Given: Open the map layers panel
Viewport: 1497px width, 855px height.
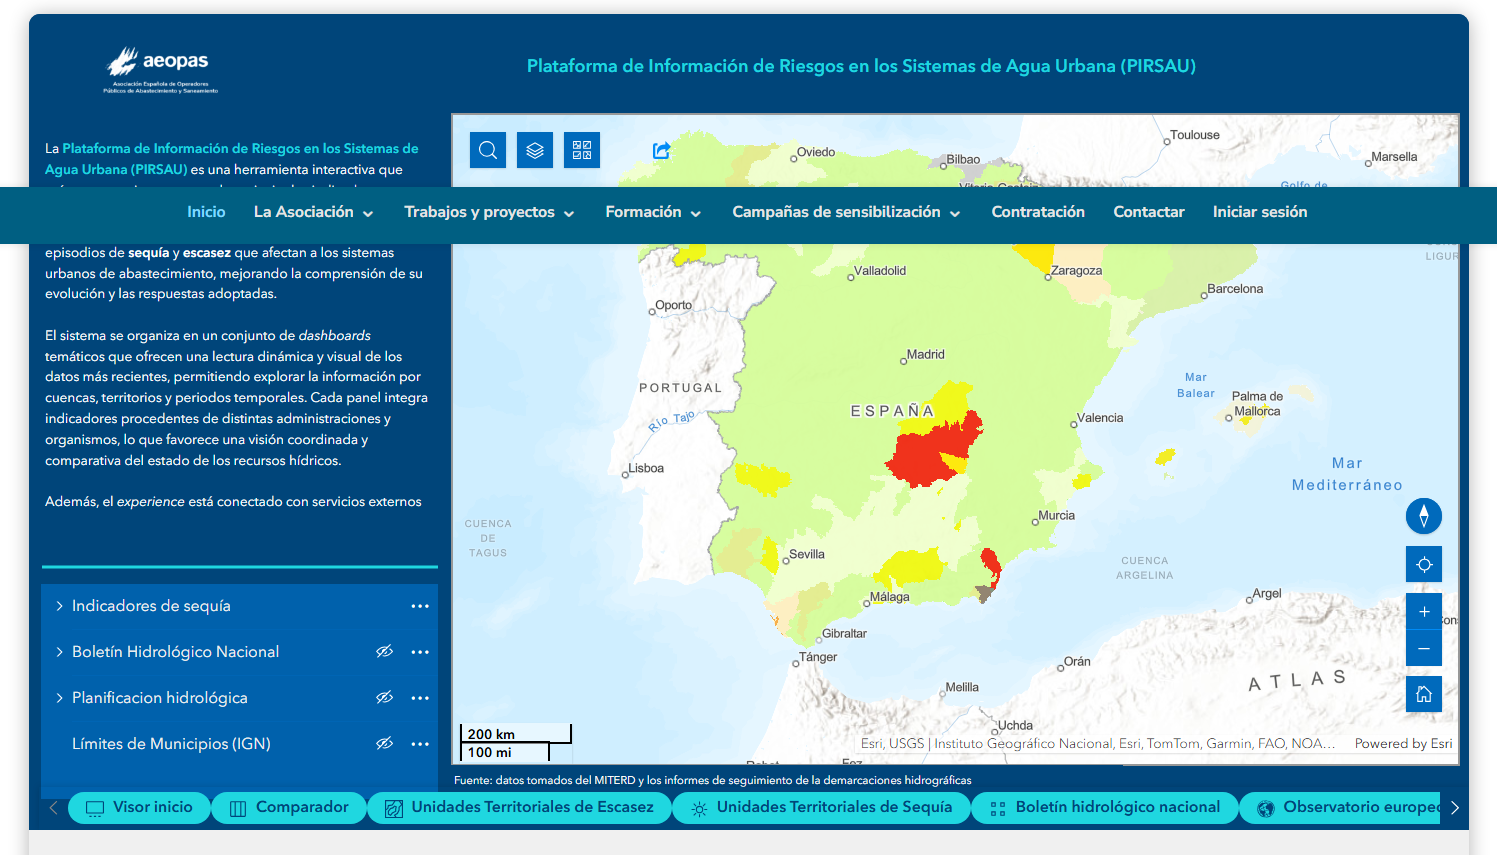Looking at the screenshot, I should tap(535, 150).
